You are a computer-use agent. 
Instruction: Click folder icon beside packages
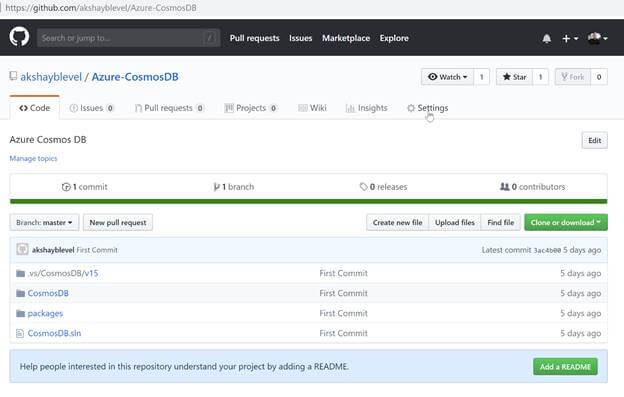pos(20,313)
